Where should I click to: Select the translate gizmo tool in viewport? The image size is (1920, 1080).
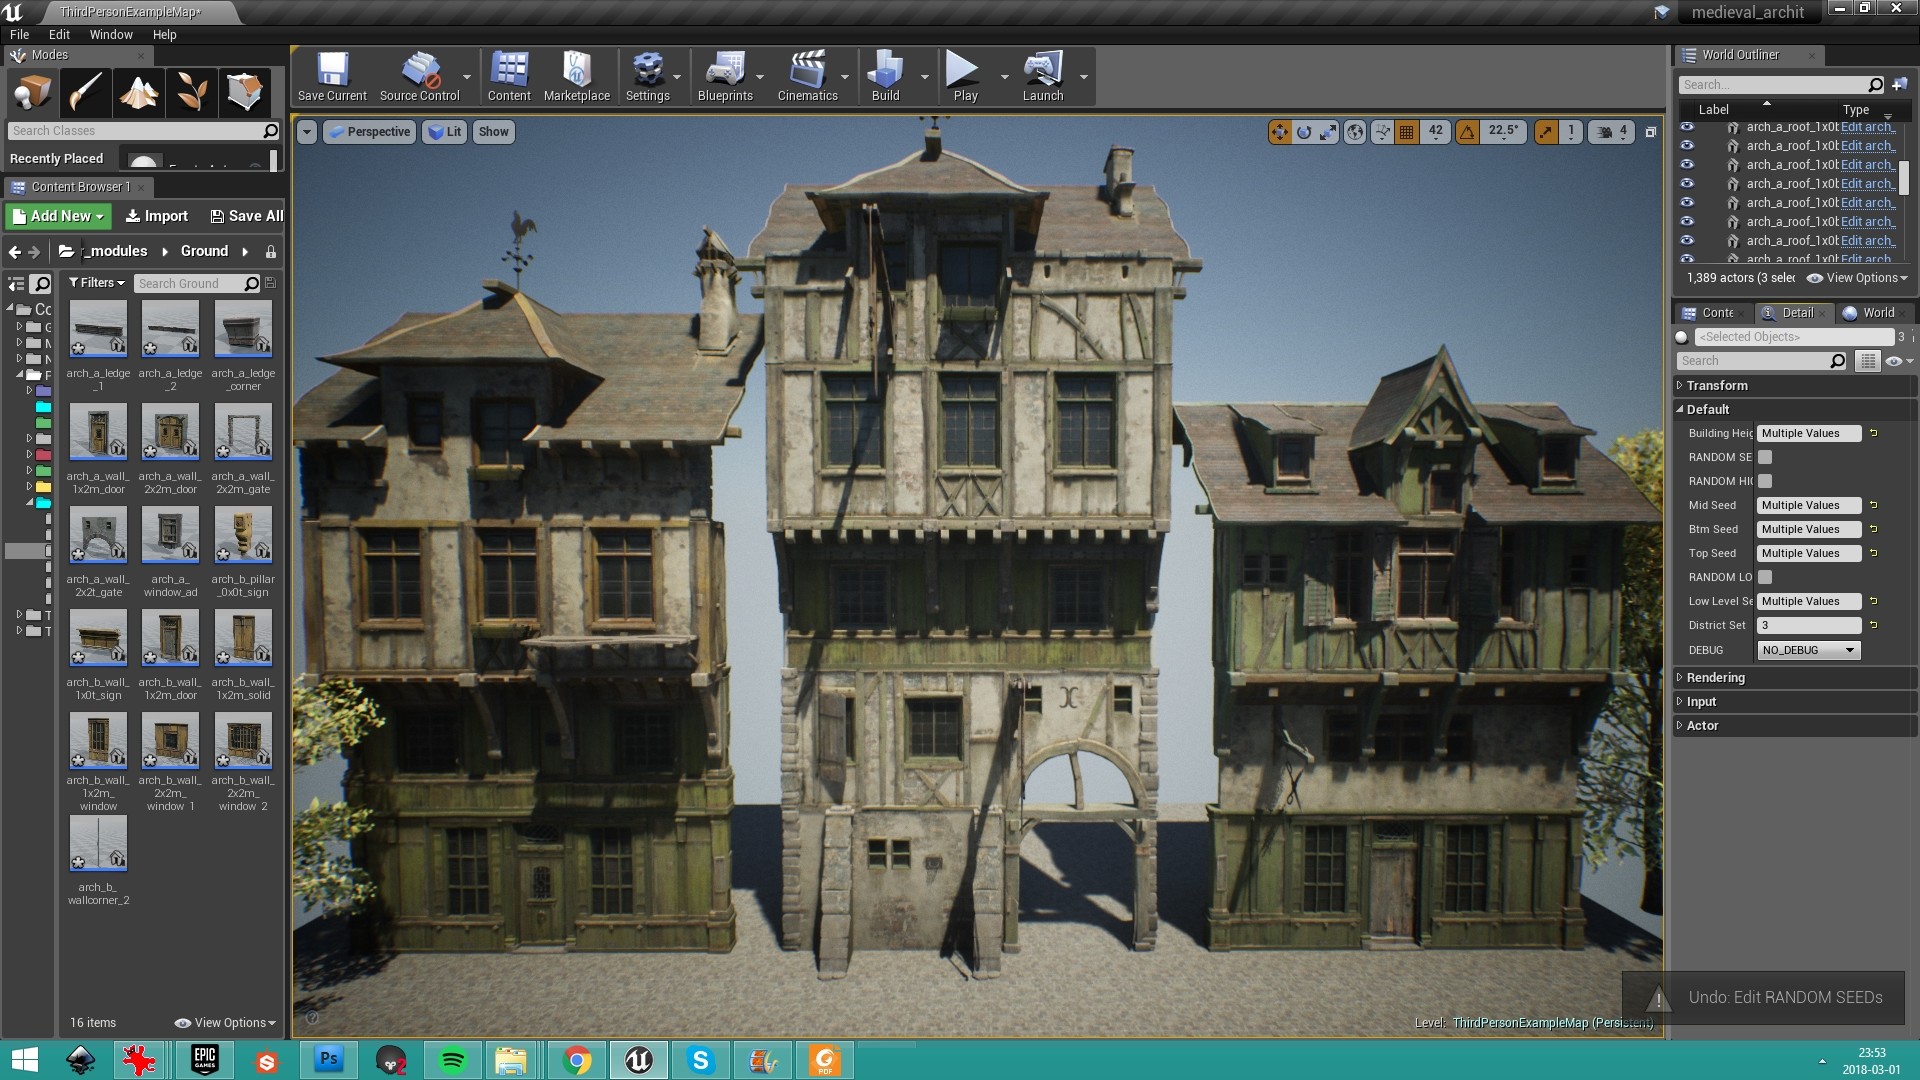[x=1279, y=132]
